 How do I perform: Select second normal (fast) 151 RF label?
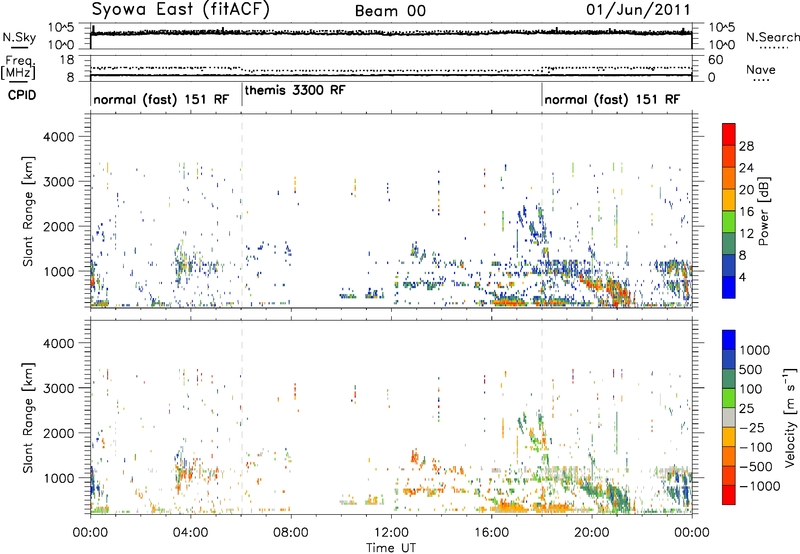tap(612, 99)
